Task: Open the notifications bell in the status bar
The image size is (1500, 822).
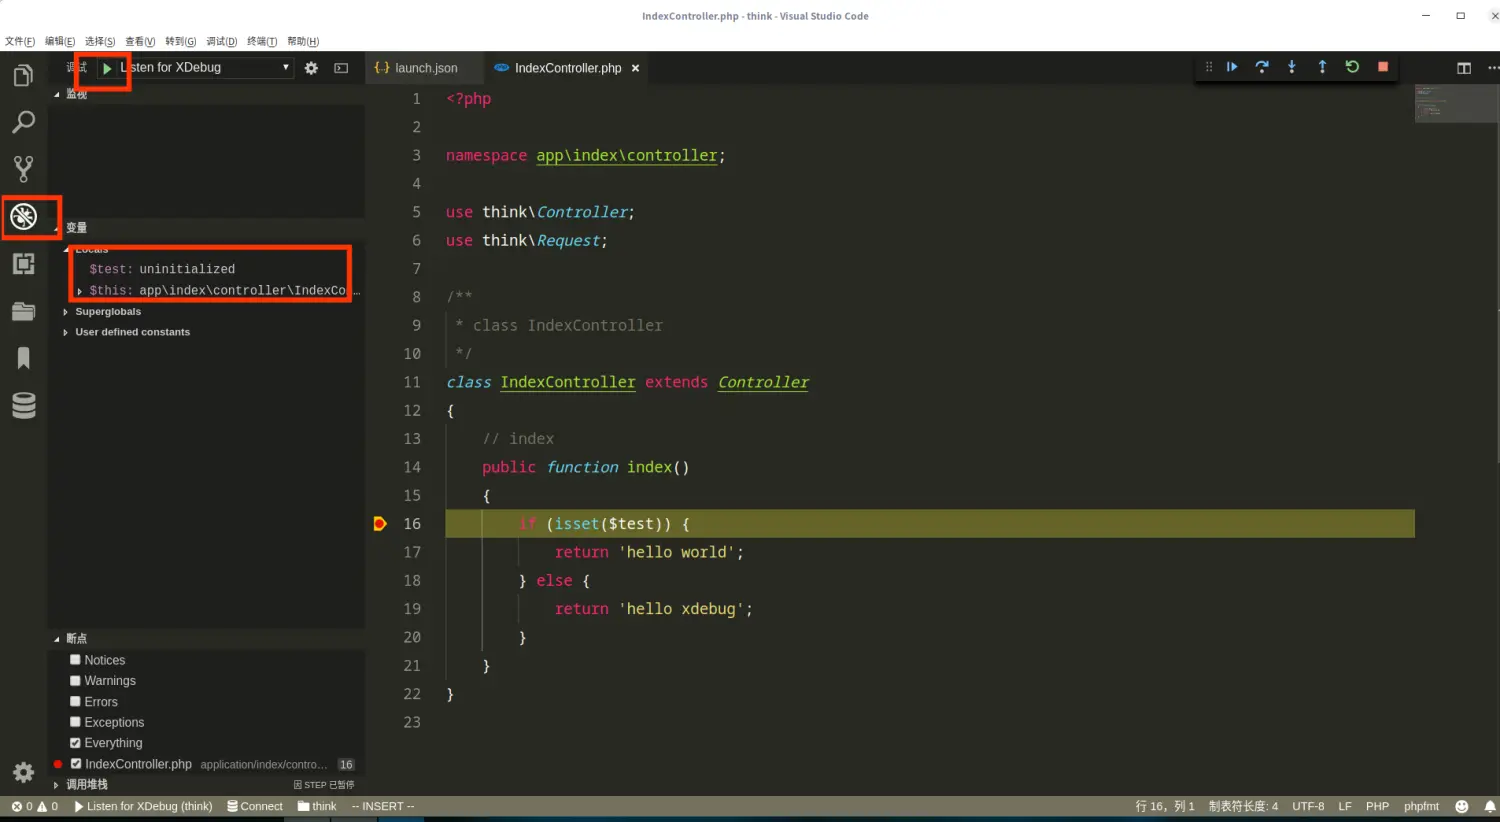Action: (x=1489, y=806)
